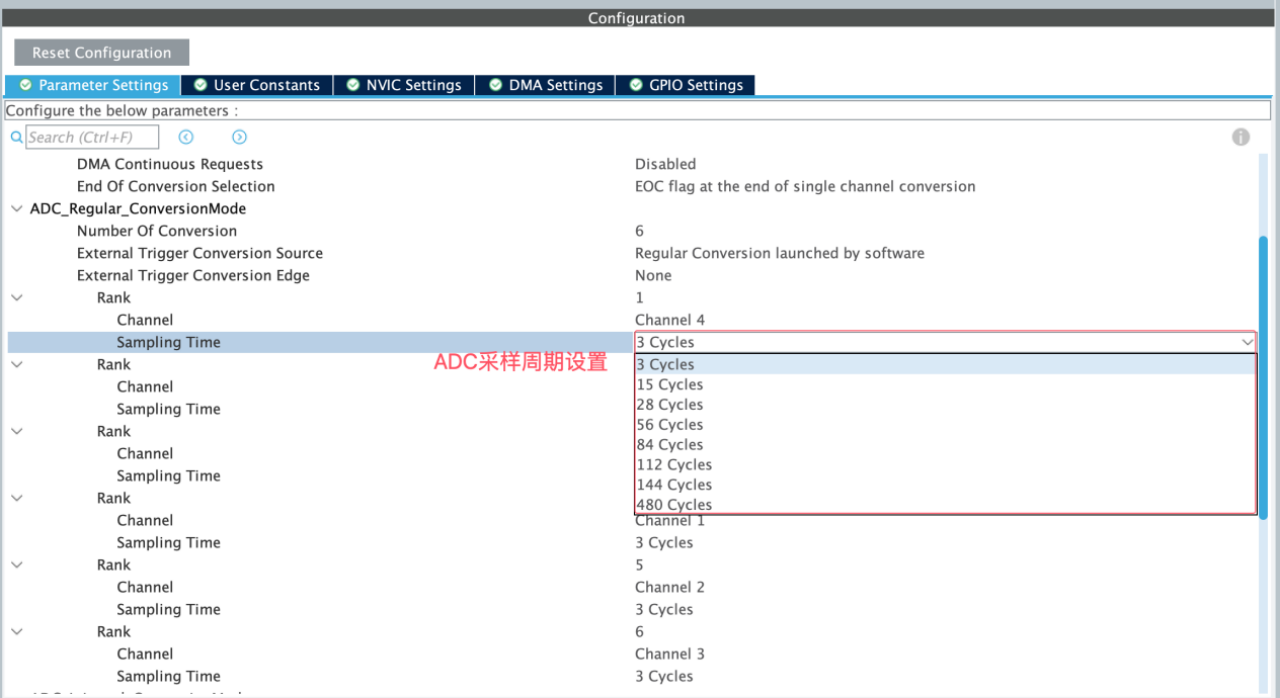The height and width of the screenshot is (698, 1280).
Task: Open the Sampling Time dropdown arrow
Action: click(1247, 342)
